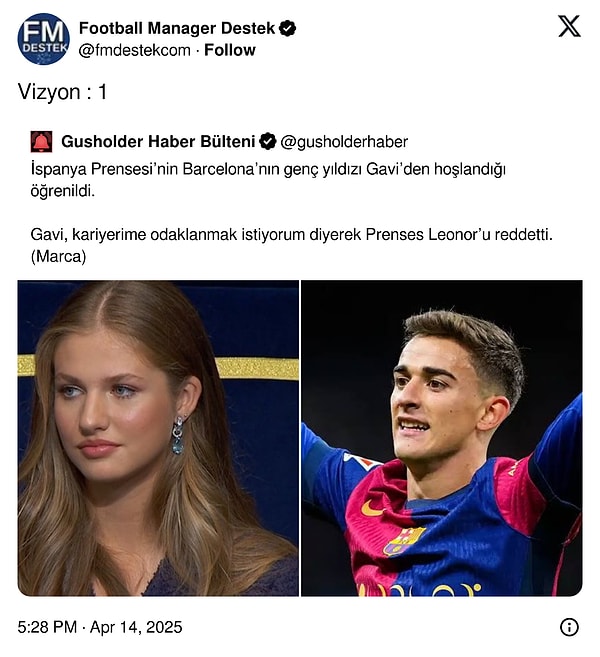This screenshot has height=657, width=600.
Task: Click verified badge beside Gusholder Haber Bülteni
Action: pos(268,141)
